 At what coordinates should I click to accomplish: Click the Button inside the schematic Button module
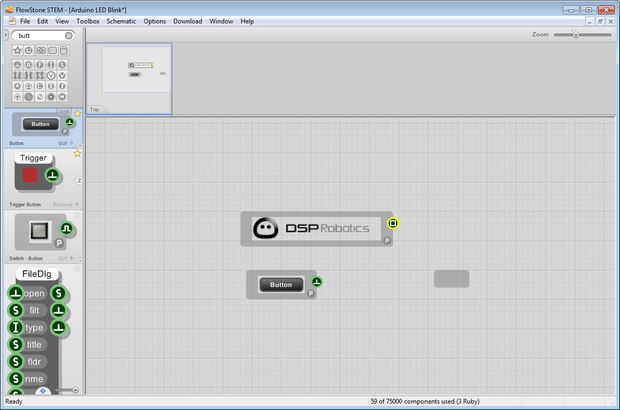281,285
